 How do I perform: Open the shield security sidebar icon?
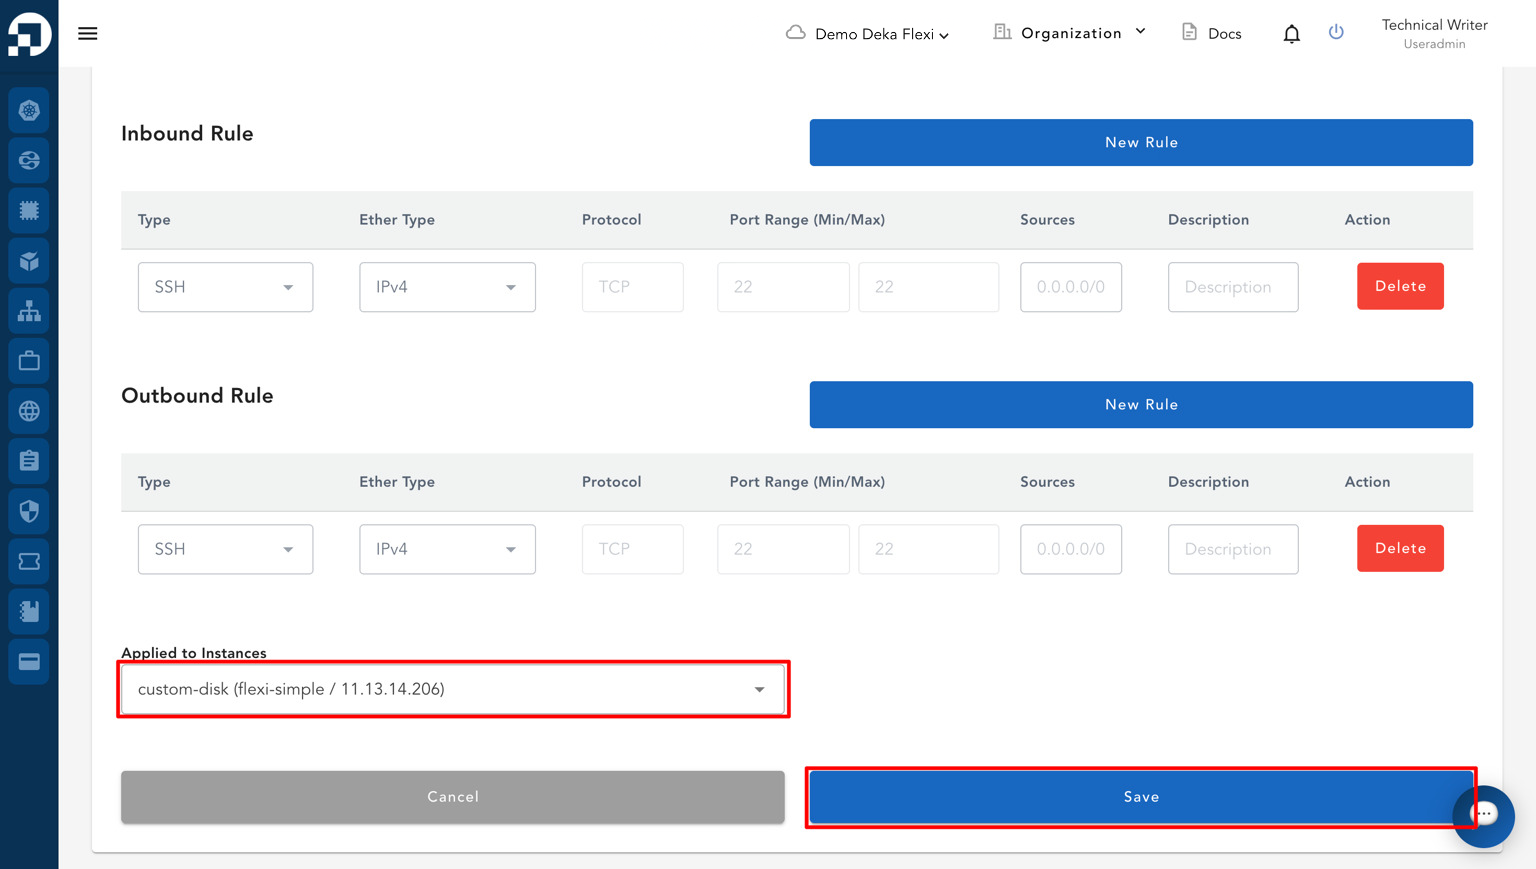tap(29, 511)
